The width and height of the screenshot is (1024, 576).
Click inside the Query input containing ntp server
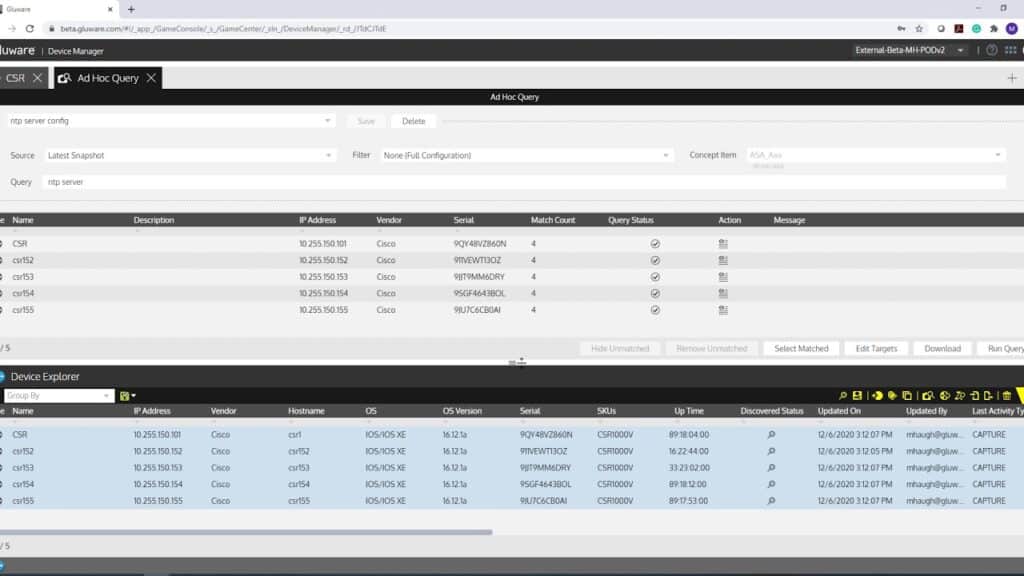(x=300, y=182)
